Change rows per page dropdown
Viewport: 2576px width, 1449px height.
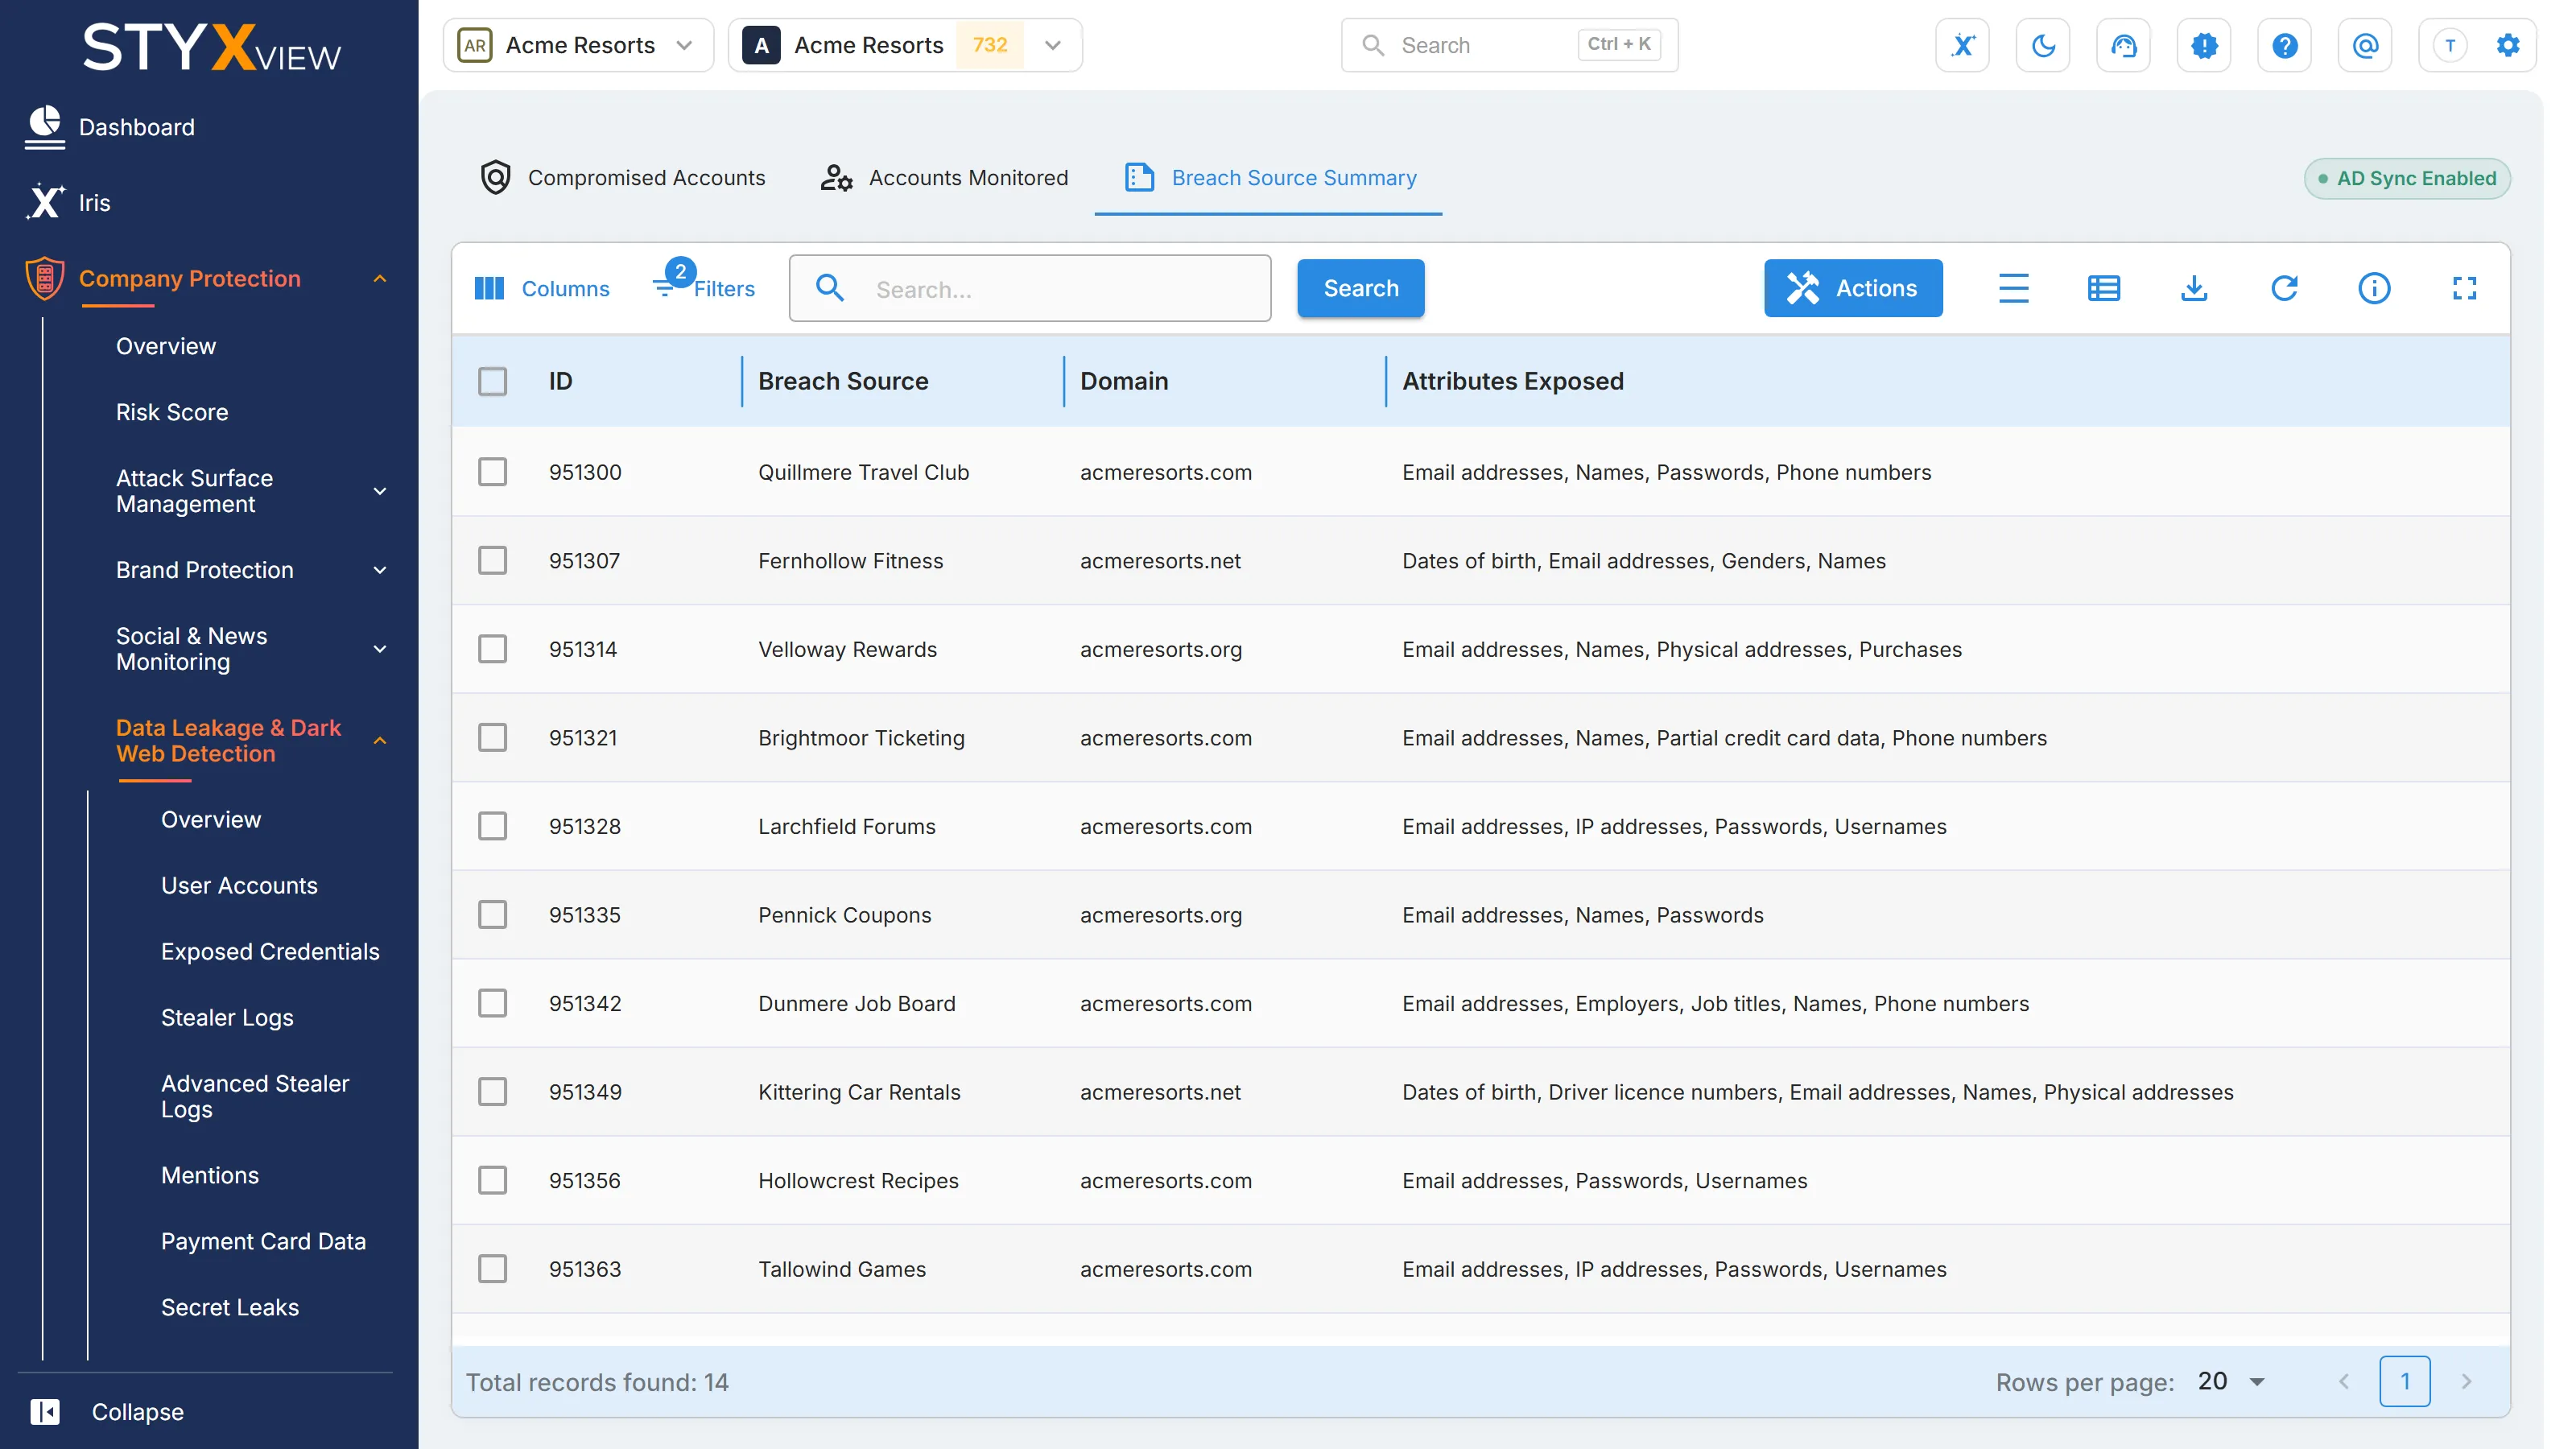point(2232,1381)
